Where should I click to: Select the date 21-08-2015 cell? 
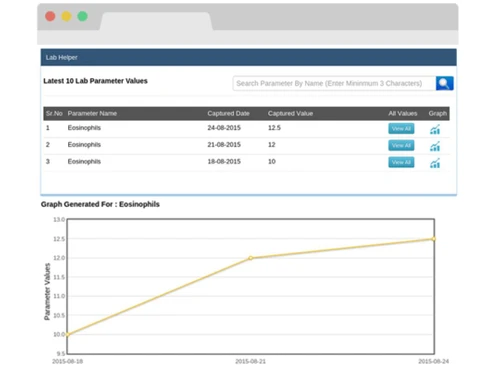(x=224, y=145)
